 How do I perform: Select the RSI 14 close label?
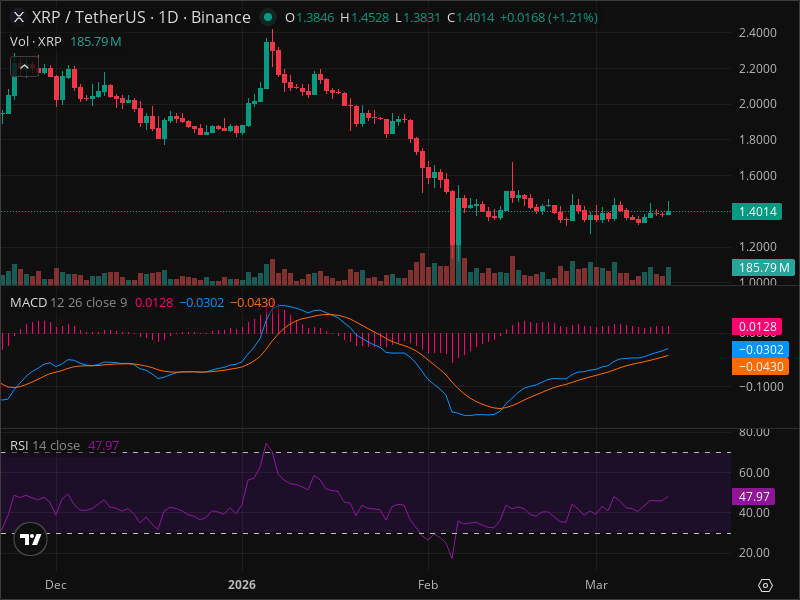[45, 445]
